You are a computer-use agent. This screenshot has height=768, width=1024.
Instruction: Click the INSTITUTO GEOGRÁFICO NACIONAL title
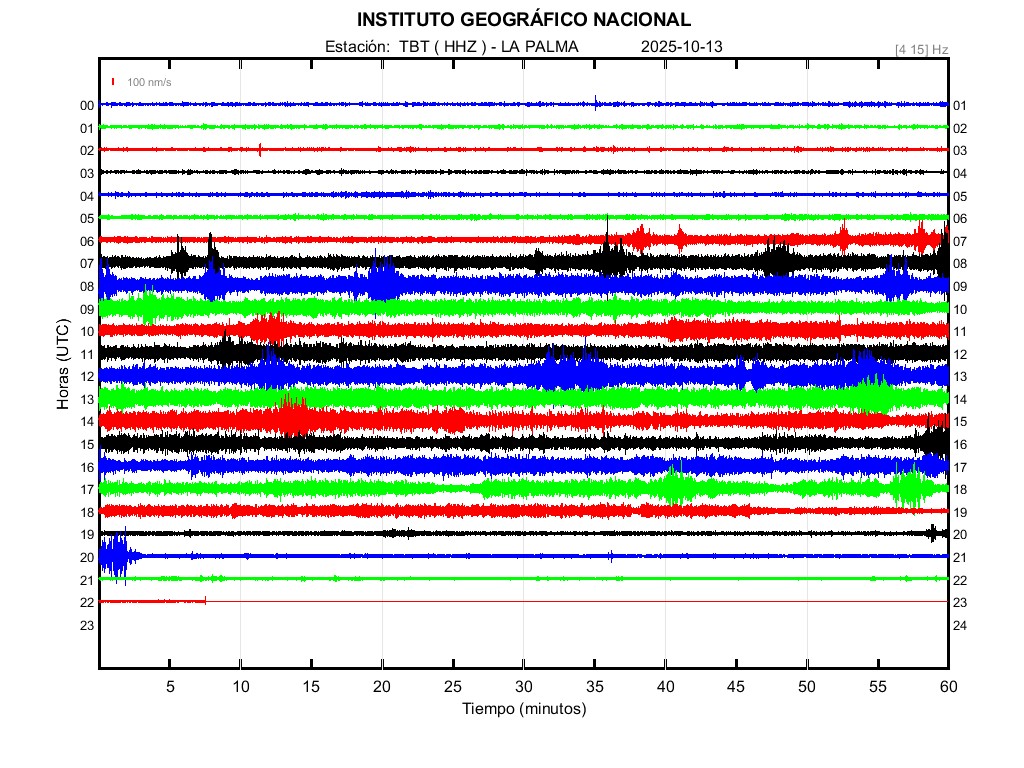tap(523, 20)
